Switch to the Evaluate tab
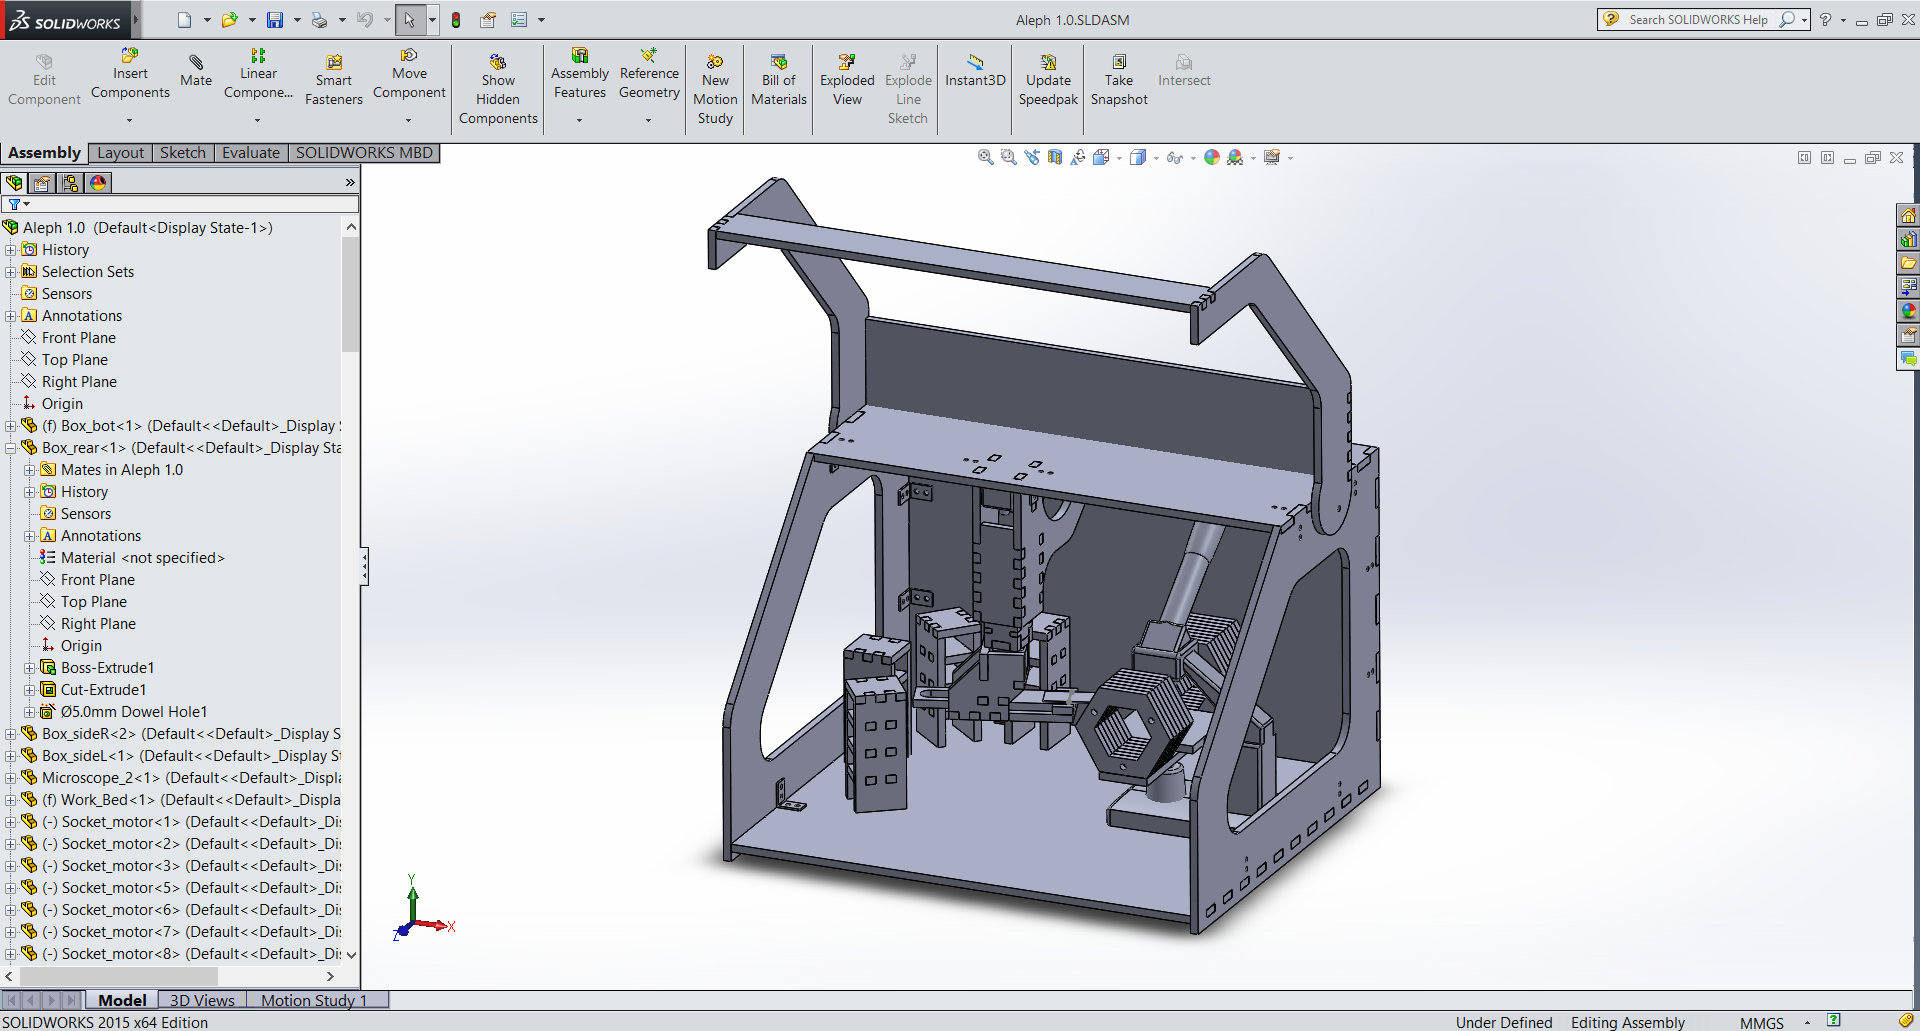The image size is (1920, 1031). point(251,152)
